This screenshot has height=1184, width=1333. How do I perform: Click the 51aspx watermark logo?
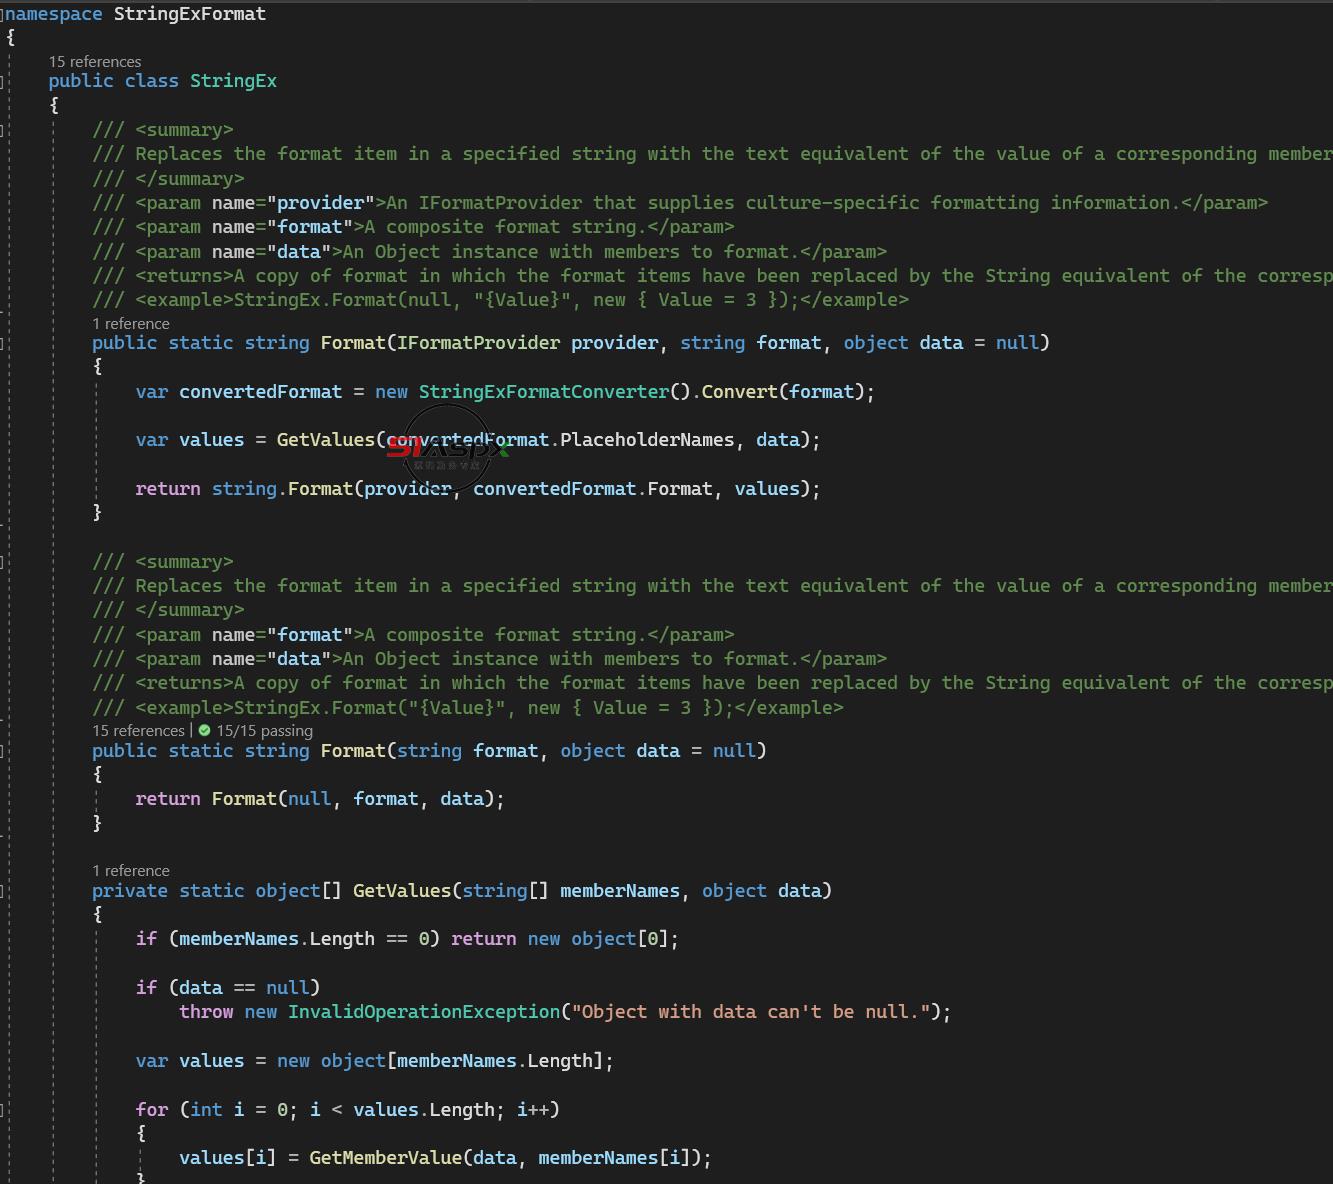point(447,448)
